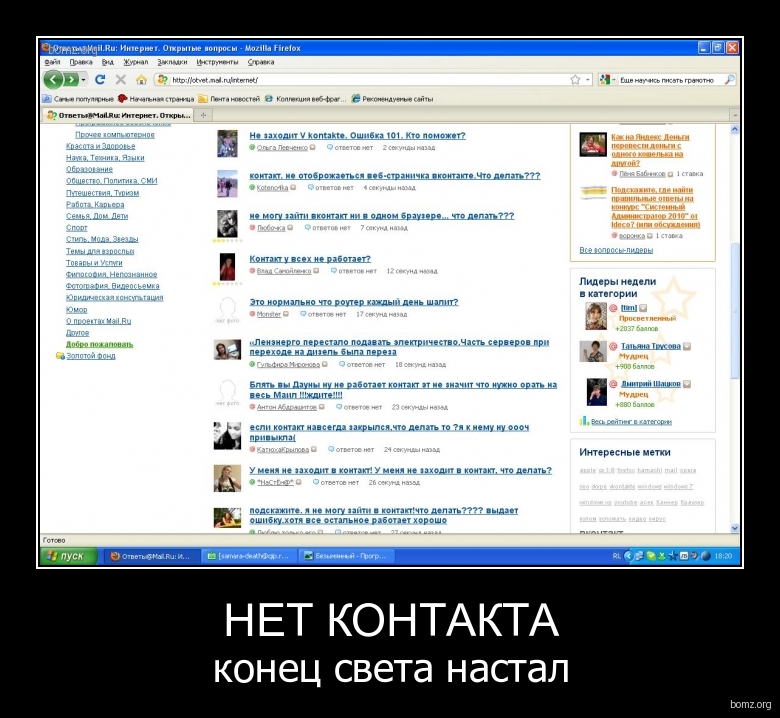This screenshot has height=718, width=780.
Task: Click the system tray clock 18:20
Action: [723, 556]
